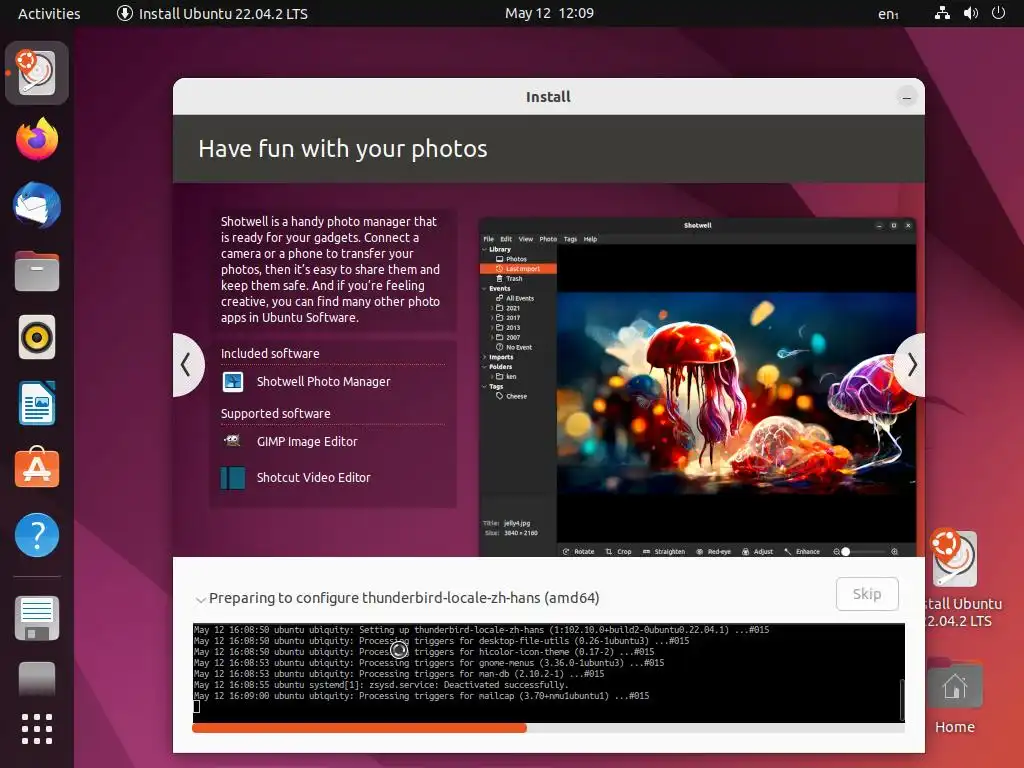Click Shotwell Photo Manager icon
This screenshot has height=768, width=1024.
232,381
